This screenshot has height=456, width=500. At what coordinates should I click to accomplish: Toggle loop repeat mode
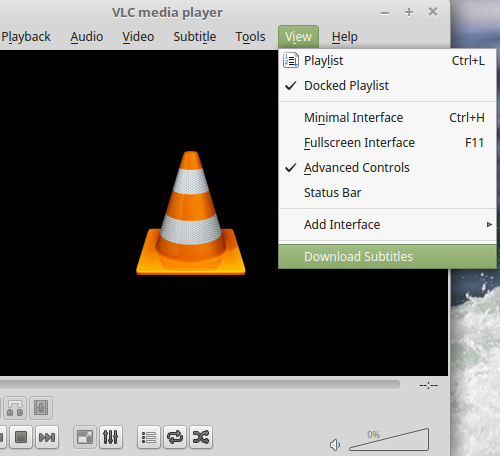point(175,437)
